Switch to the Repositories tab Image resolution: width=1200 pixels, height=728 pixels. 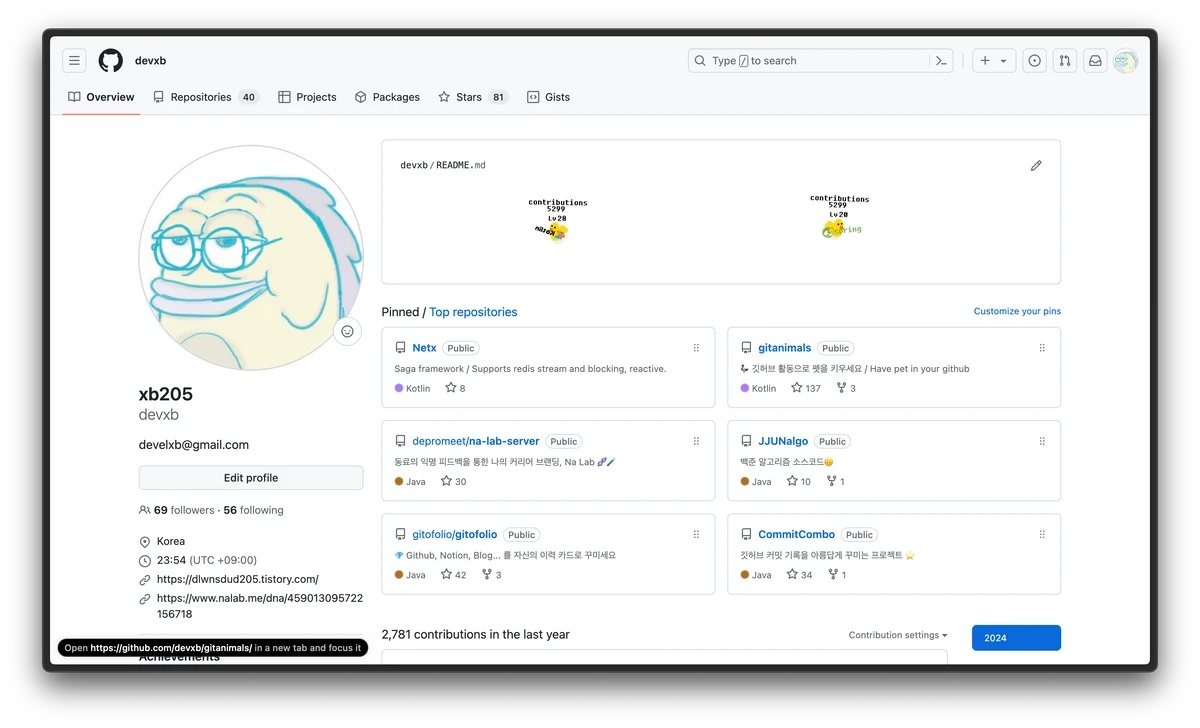click(x=206, y=97)
